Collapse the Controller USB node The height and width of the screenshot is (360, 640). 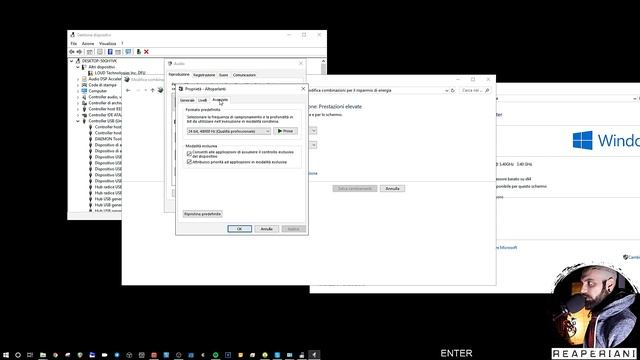tap(78, 121)
